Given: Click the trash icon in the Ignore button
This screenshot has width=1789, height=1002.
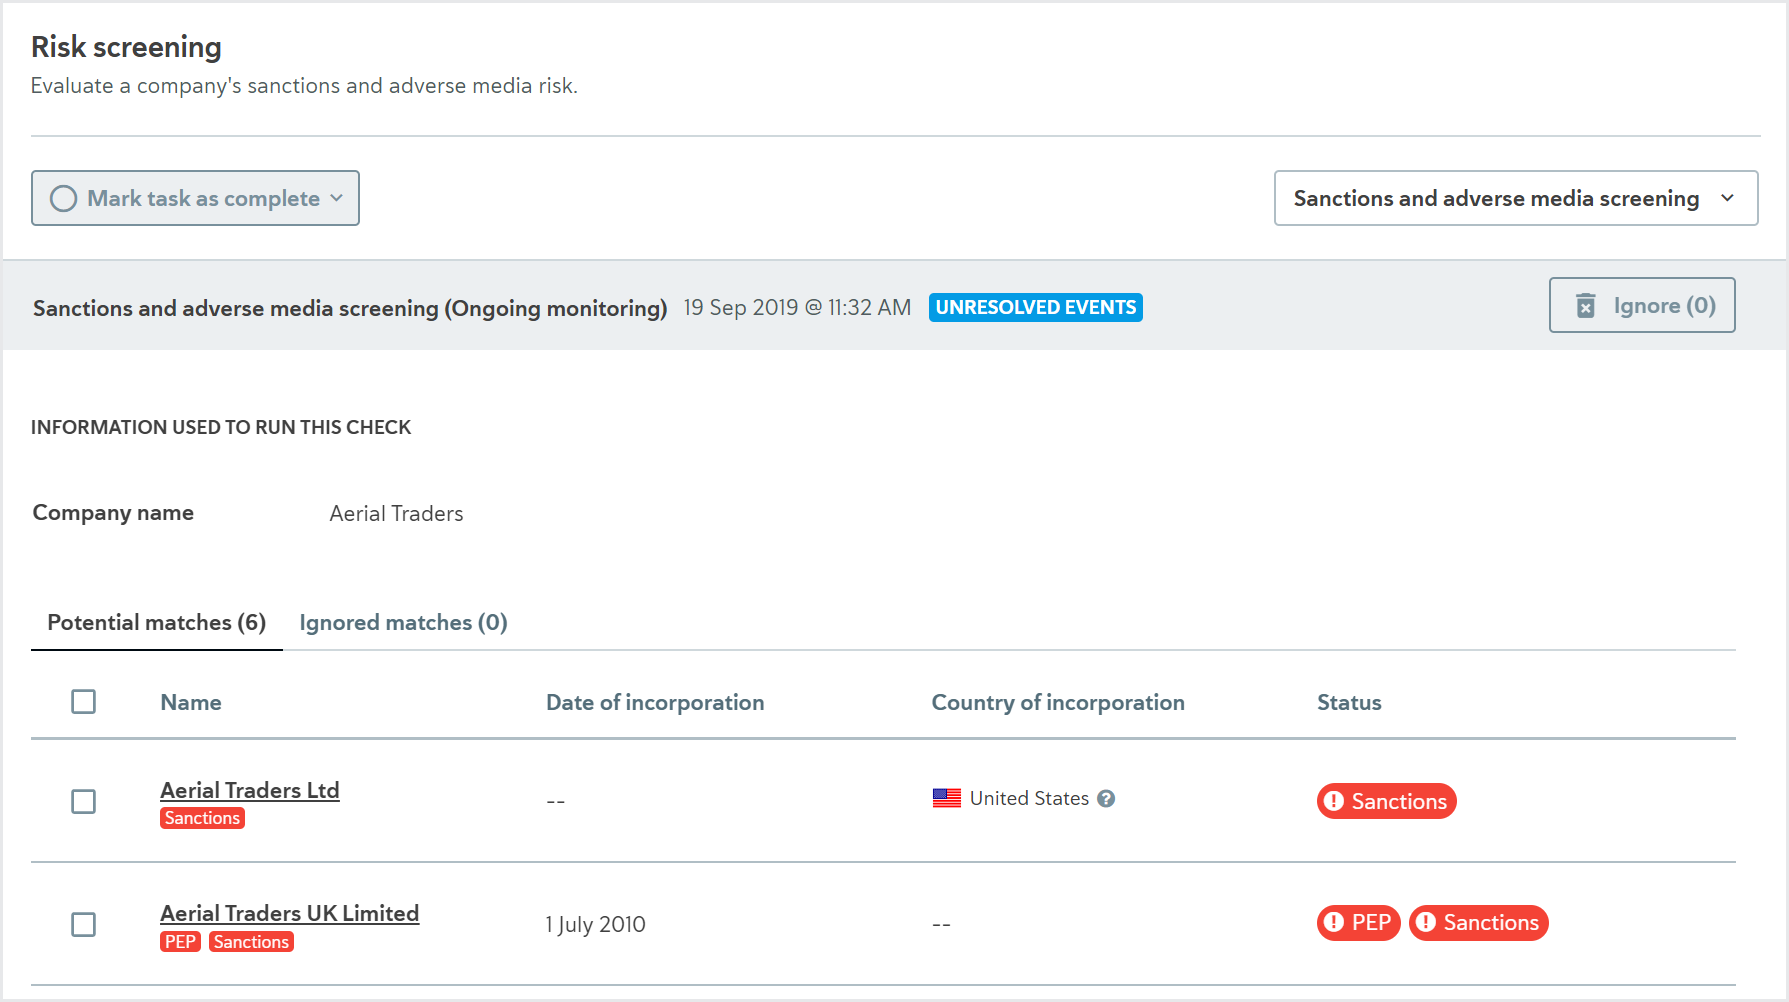Looking at the screenshot, I should click(1586, 305).
